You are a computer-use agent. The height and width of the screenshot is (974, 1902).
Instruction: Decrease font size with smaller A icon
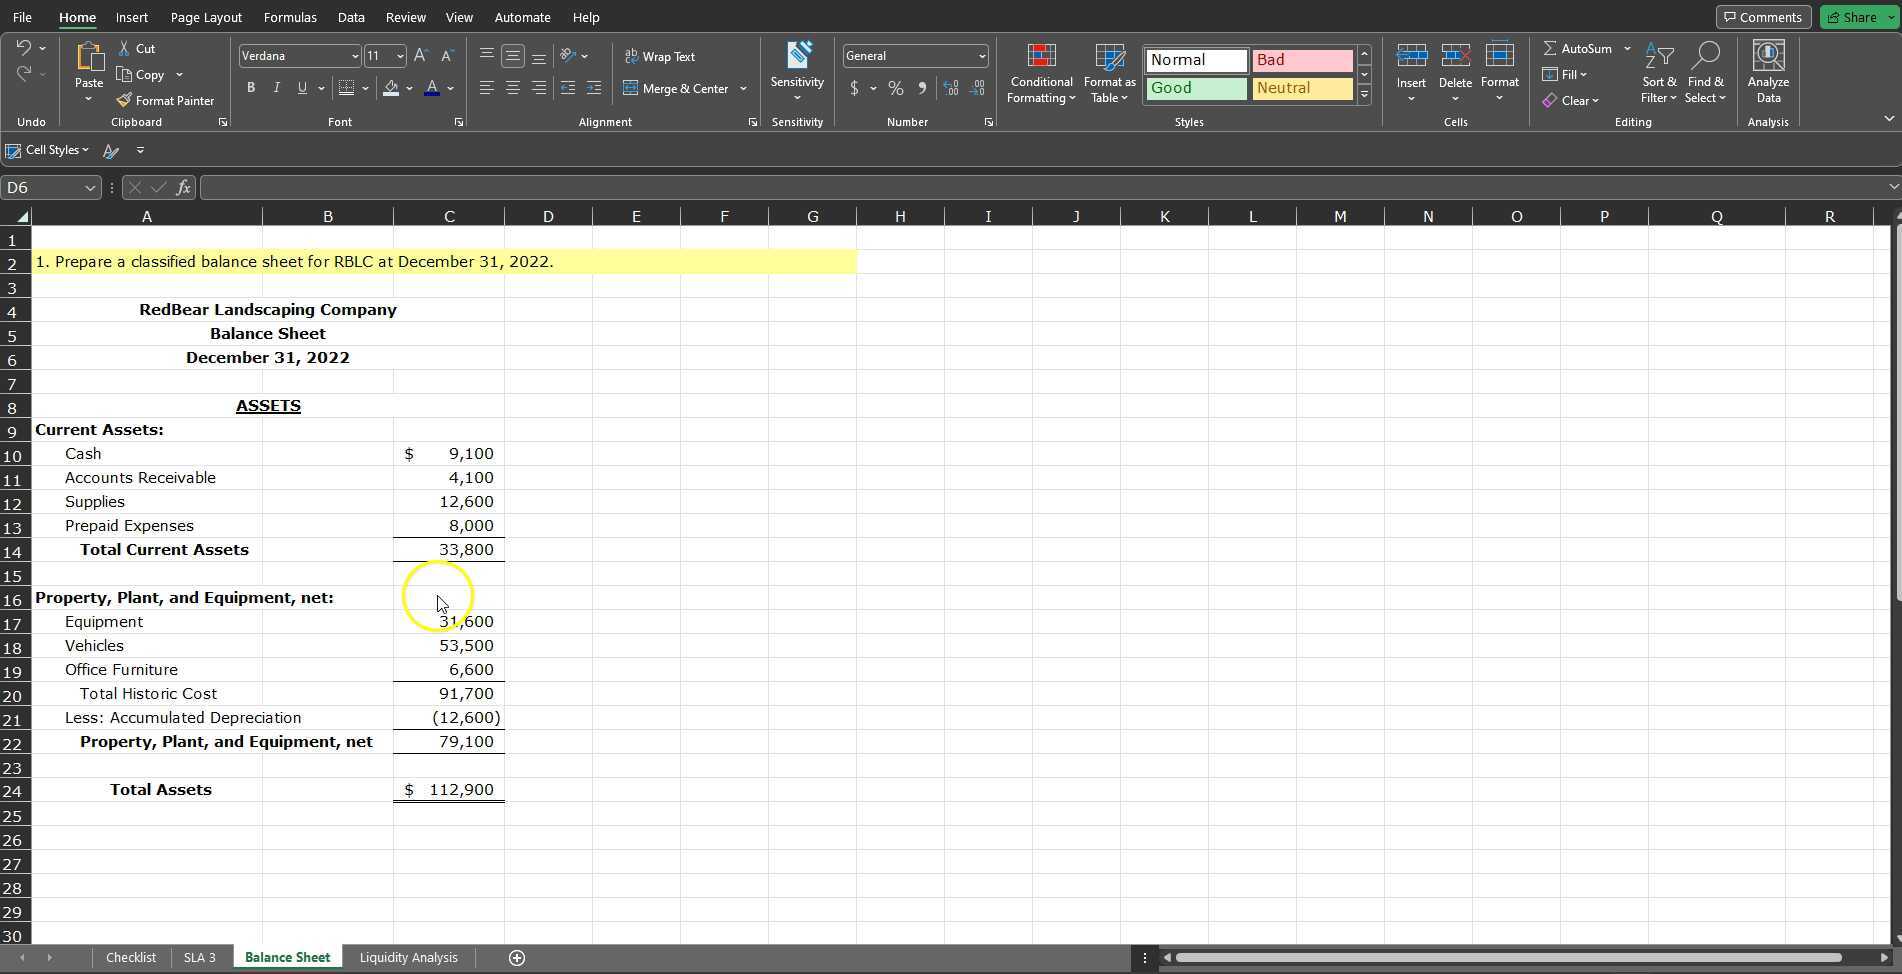tap(447, 56)
